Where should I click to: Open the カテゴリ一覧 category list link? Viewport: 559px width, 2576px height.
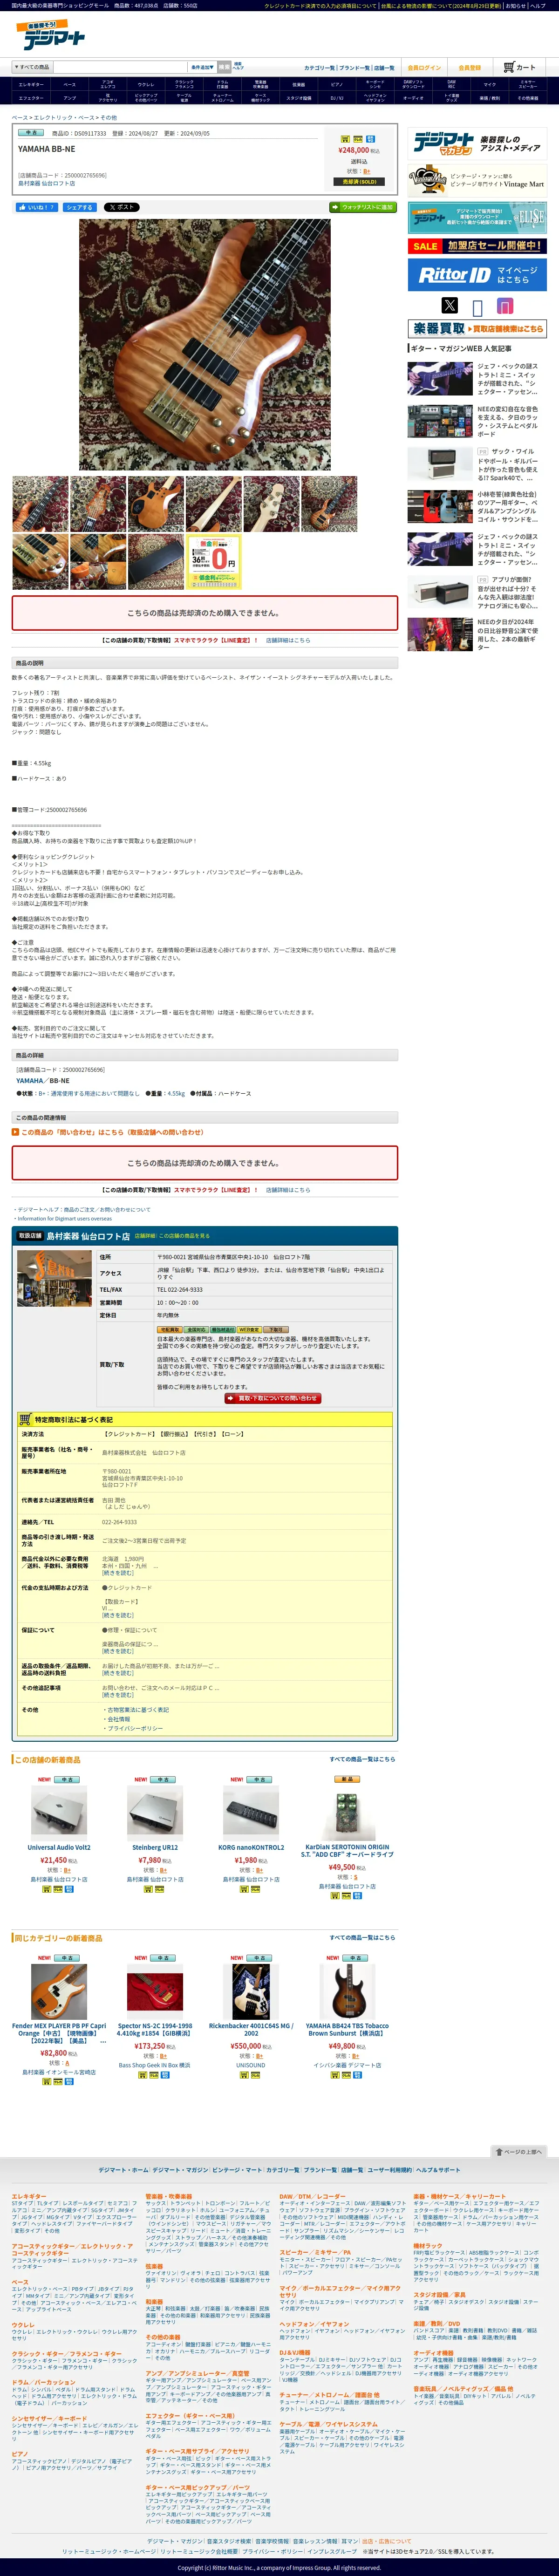click(x=319, y=68)
